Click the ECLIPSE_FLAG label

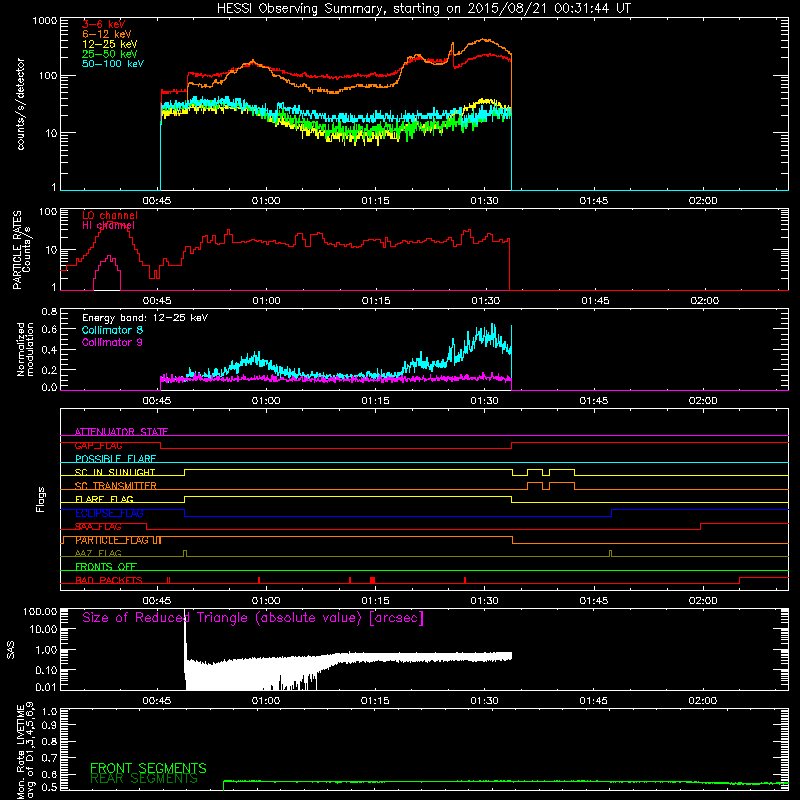[x=109, y=513]
